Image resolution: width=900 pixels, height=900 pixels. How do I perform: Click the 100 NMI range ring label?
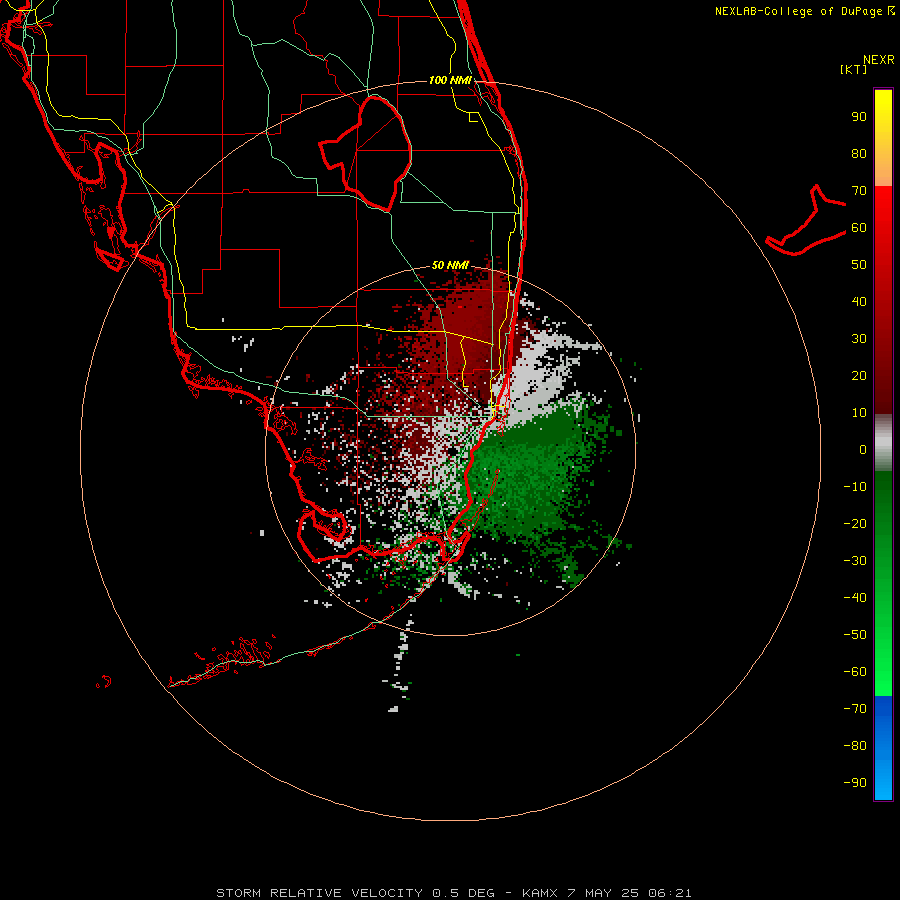(x=450, y=80)
